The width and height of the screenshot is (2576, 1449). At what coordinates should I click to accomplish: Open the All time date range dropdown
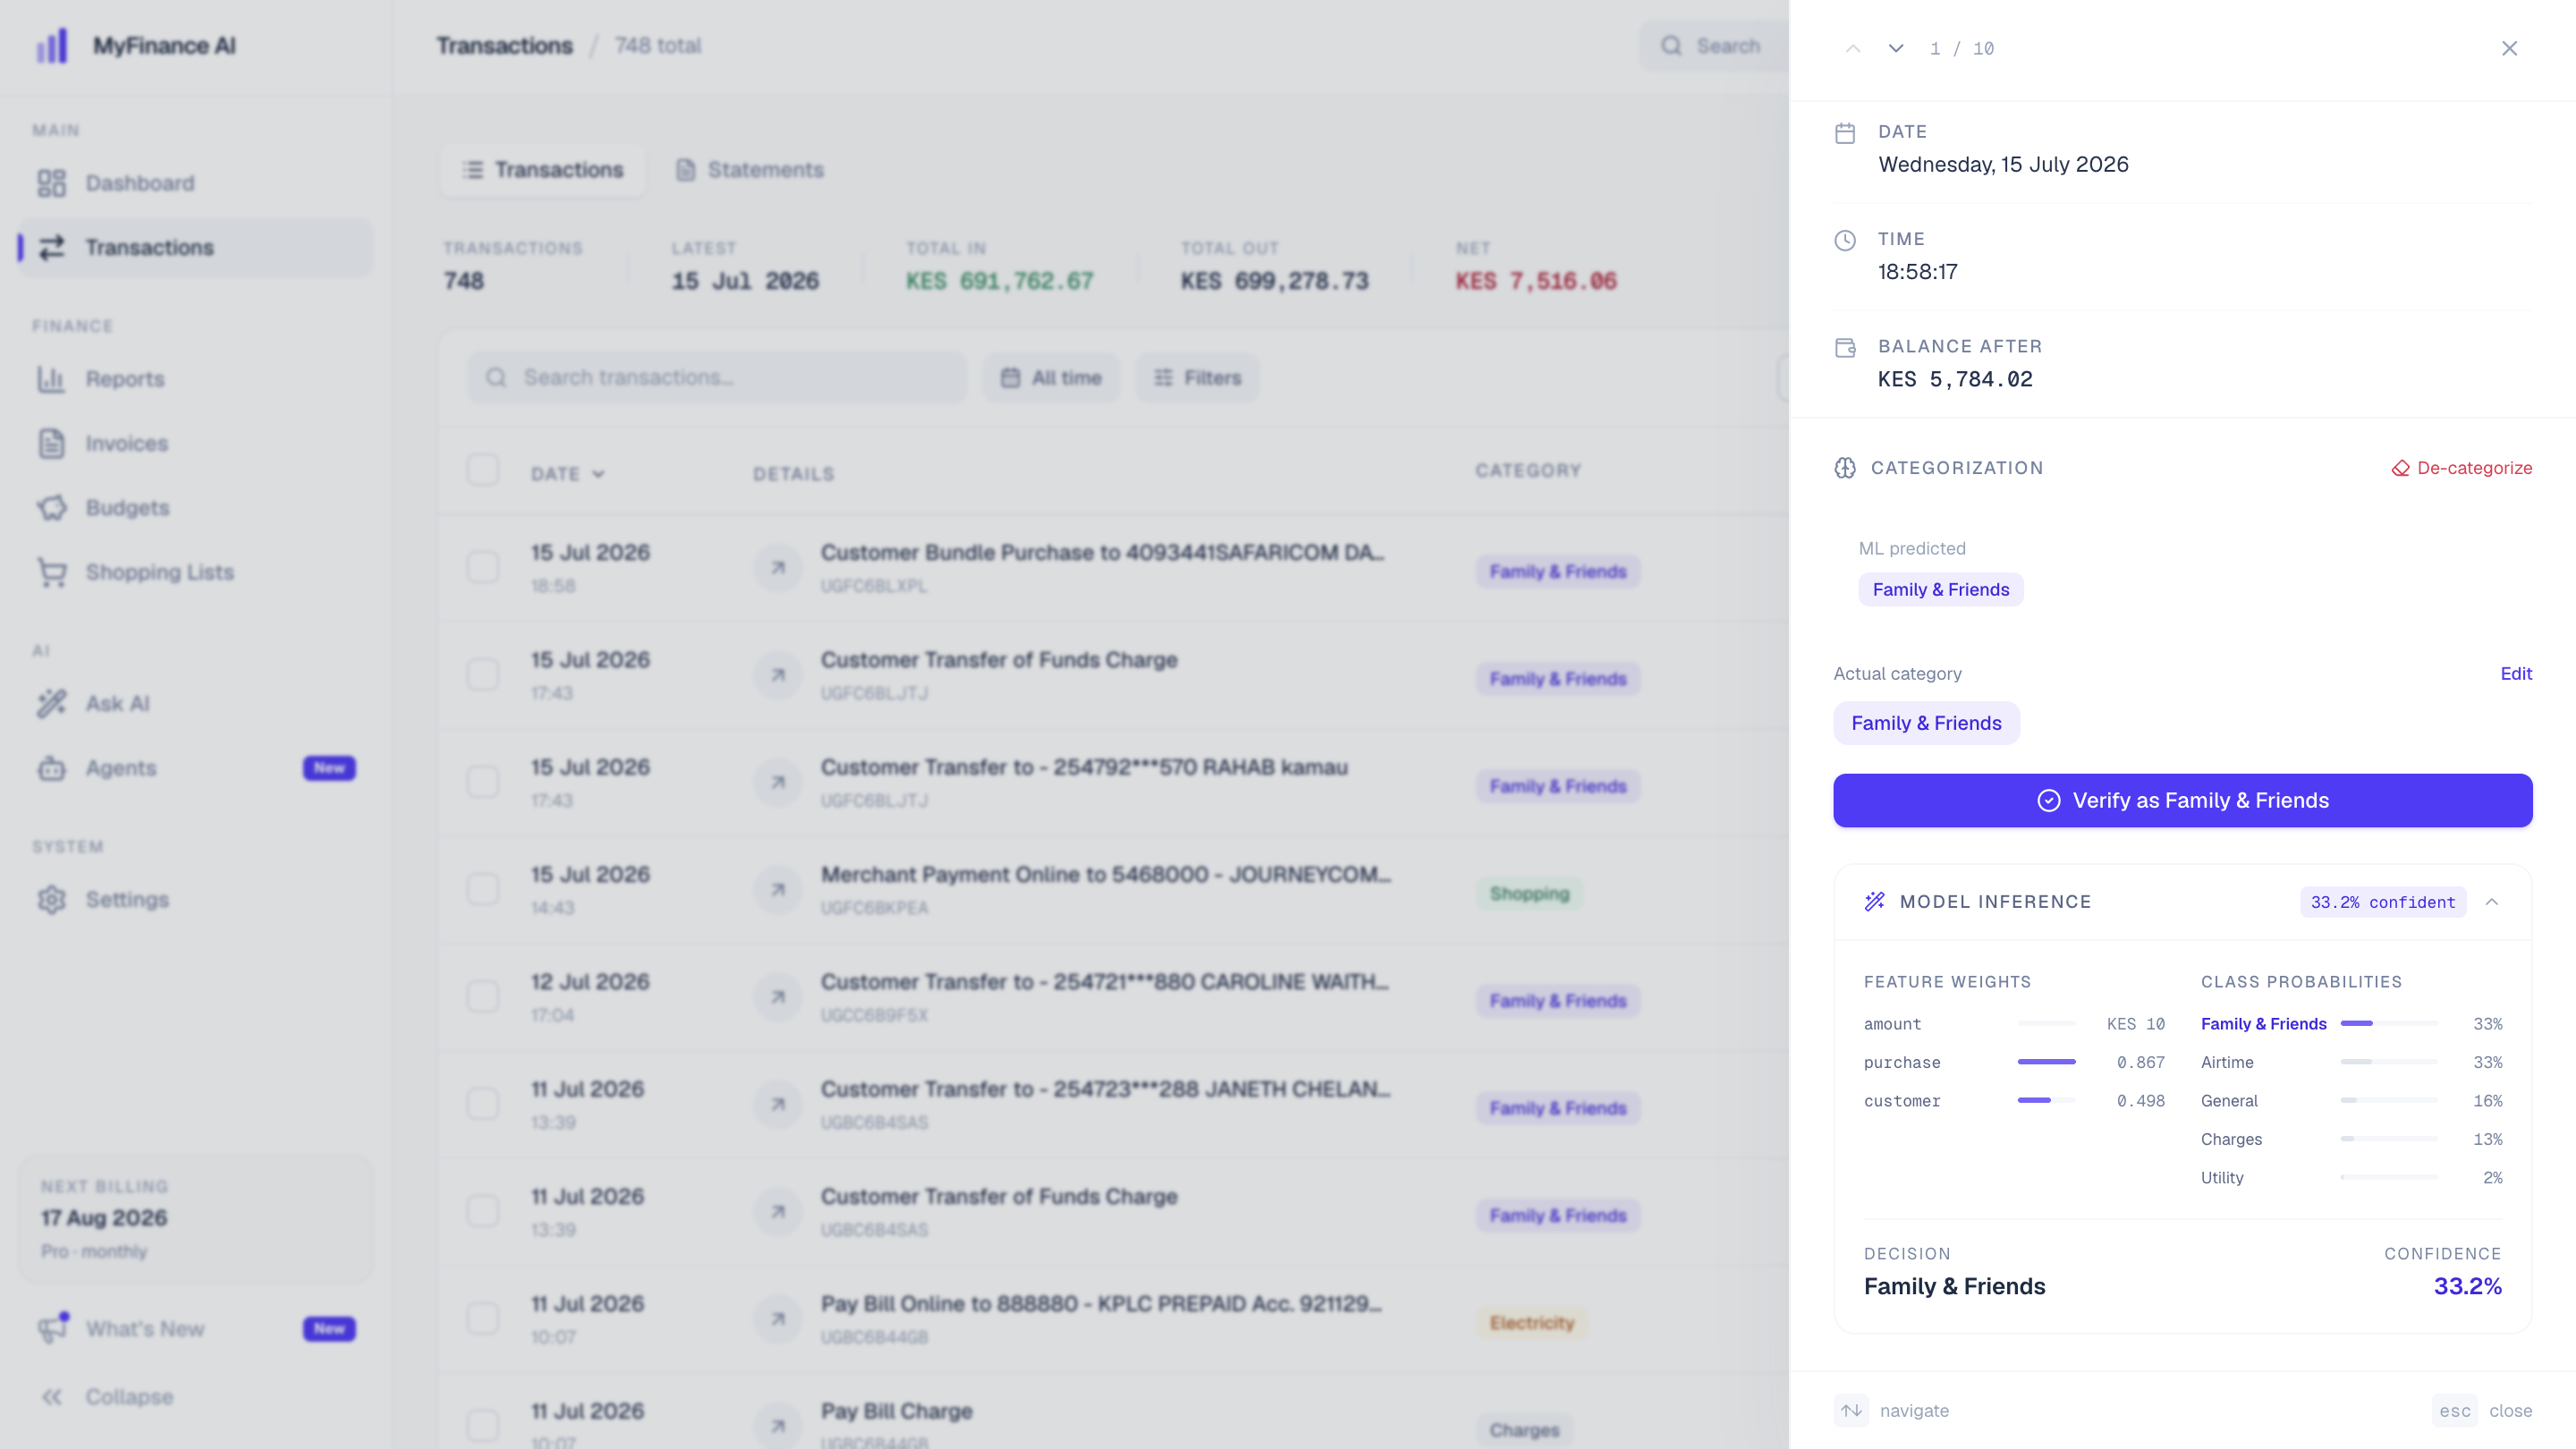point(1051,377)
